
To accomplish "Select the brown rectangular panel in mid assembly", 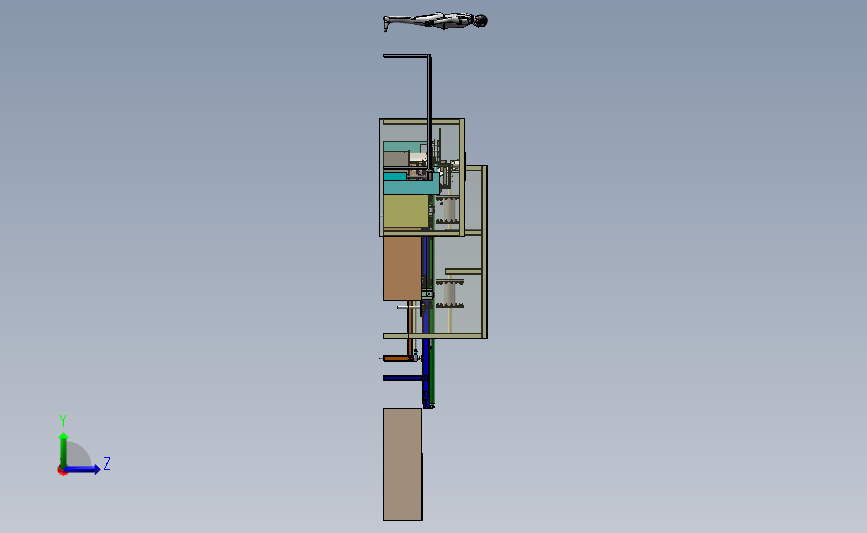I will click(402, 269).
